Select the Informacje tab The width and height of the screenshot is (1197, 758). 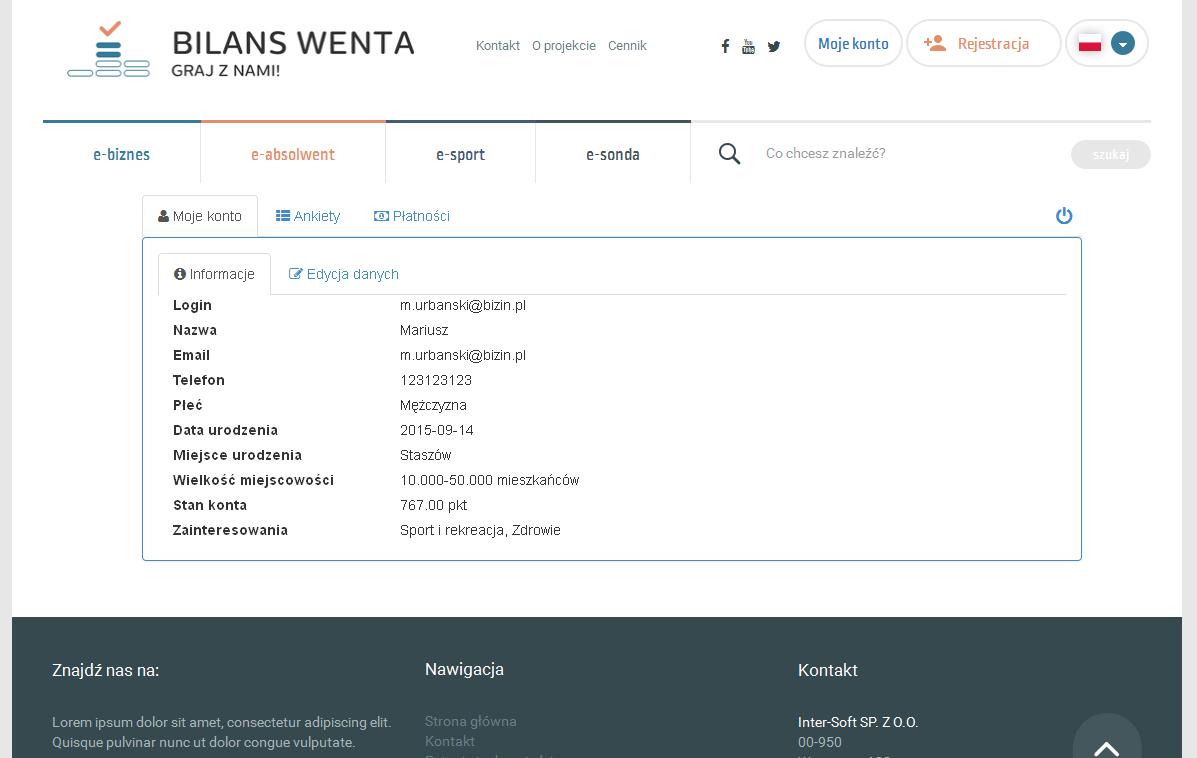point(214,274)
